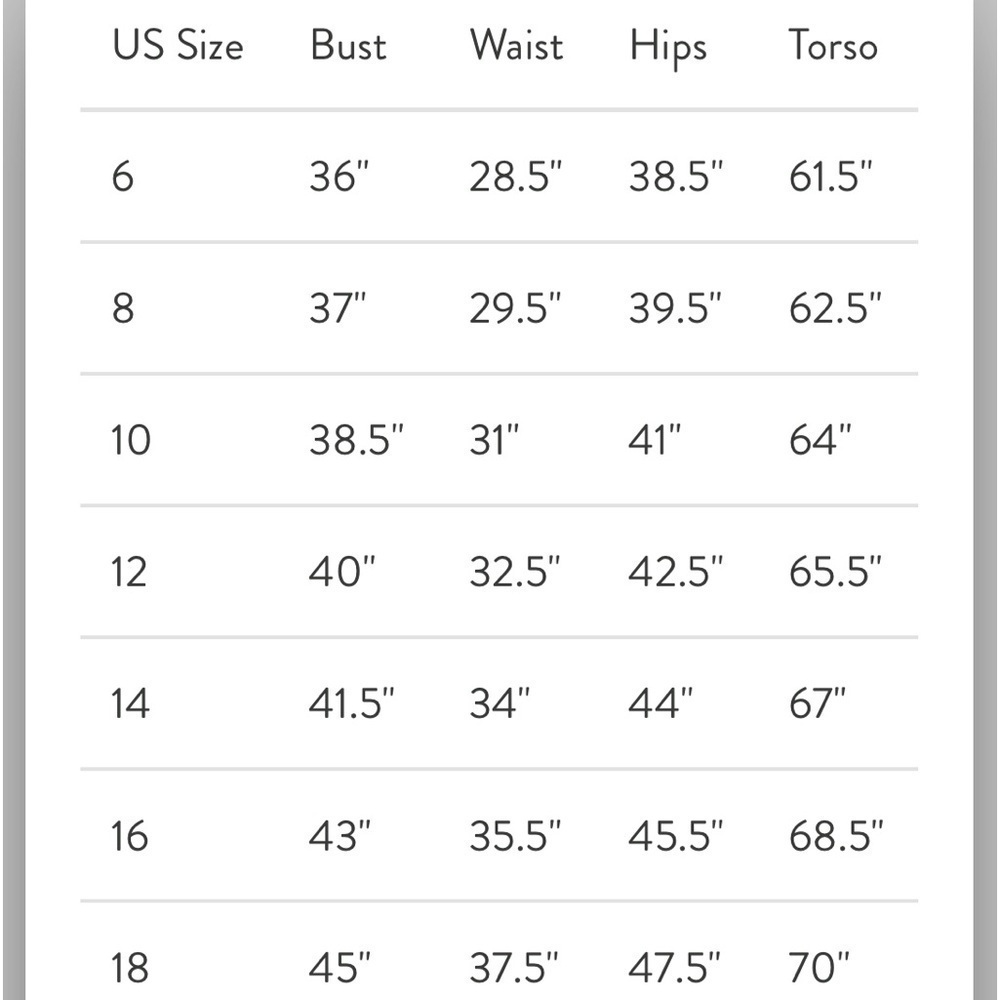Select the 28.5" waist measurement
The image size is (1000, 1000).
coord(516,177)
